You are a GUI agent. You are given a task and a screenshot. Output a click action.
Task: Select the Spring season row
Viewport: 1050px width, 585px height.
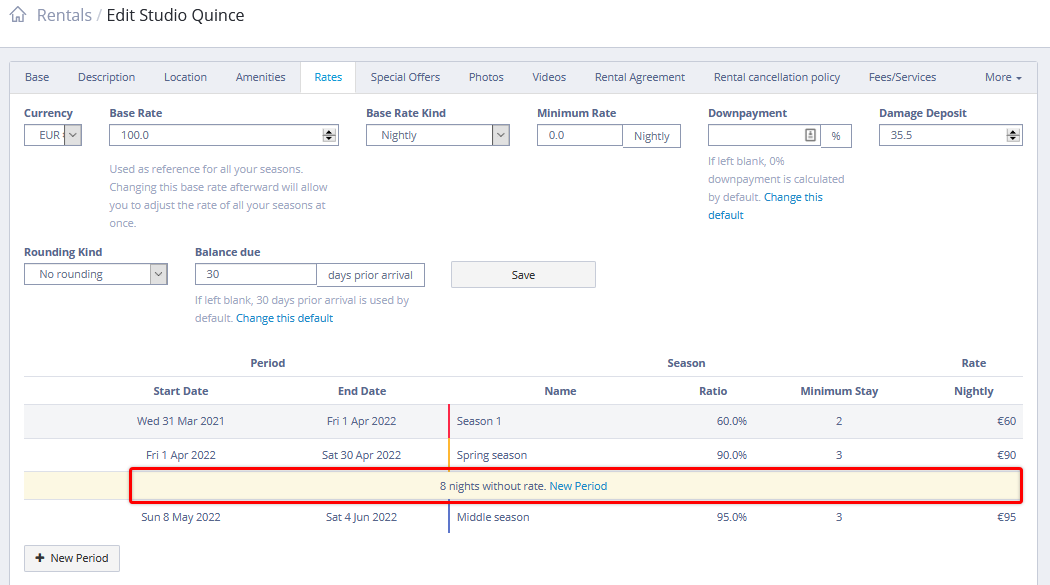click(492, 455)
